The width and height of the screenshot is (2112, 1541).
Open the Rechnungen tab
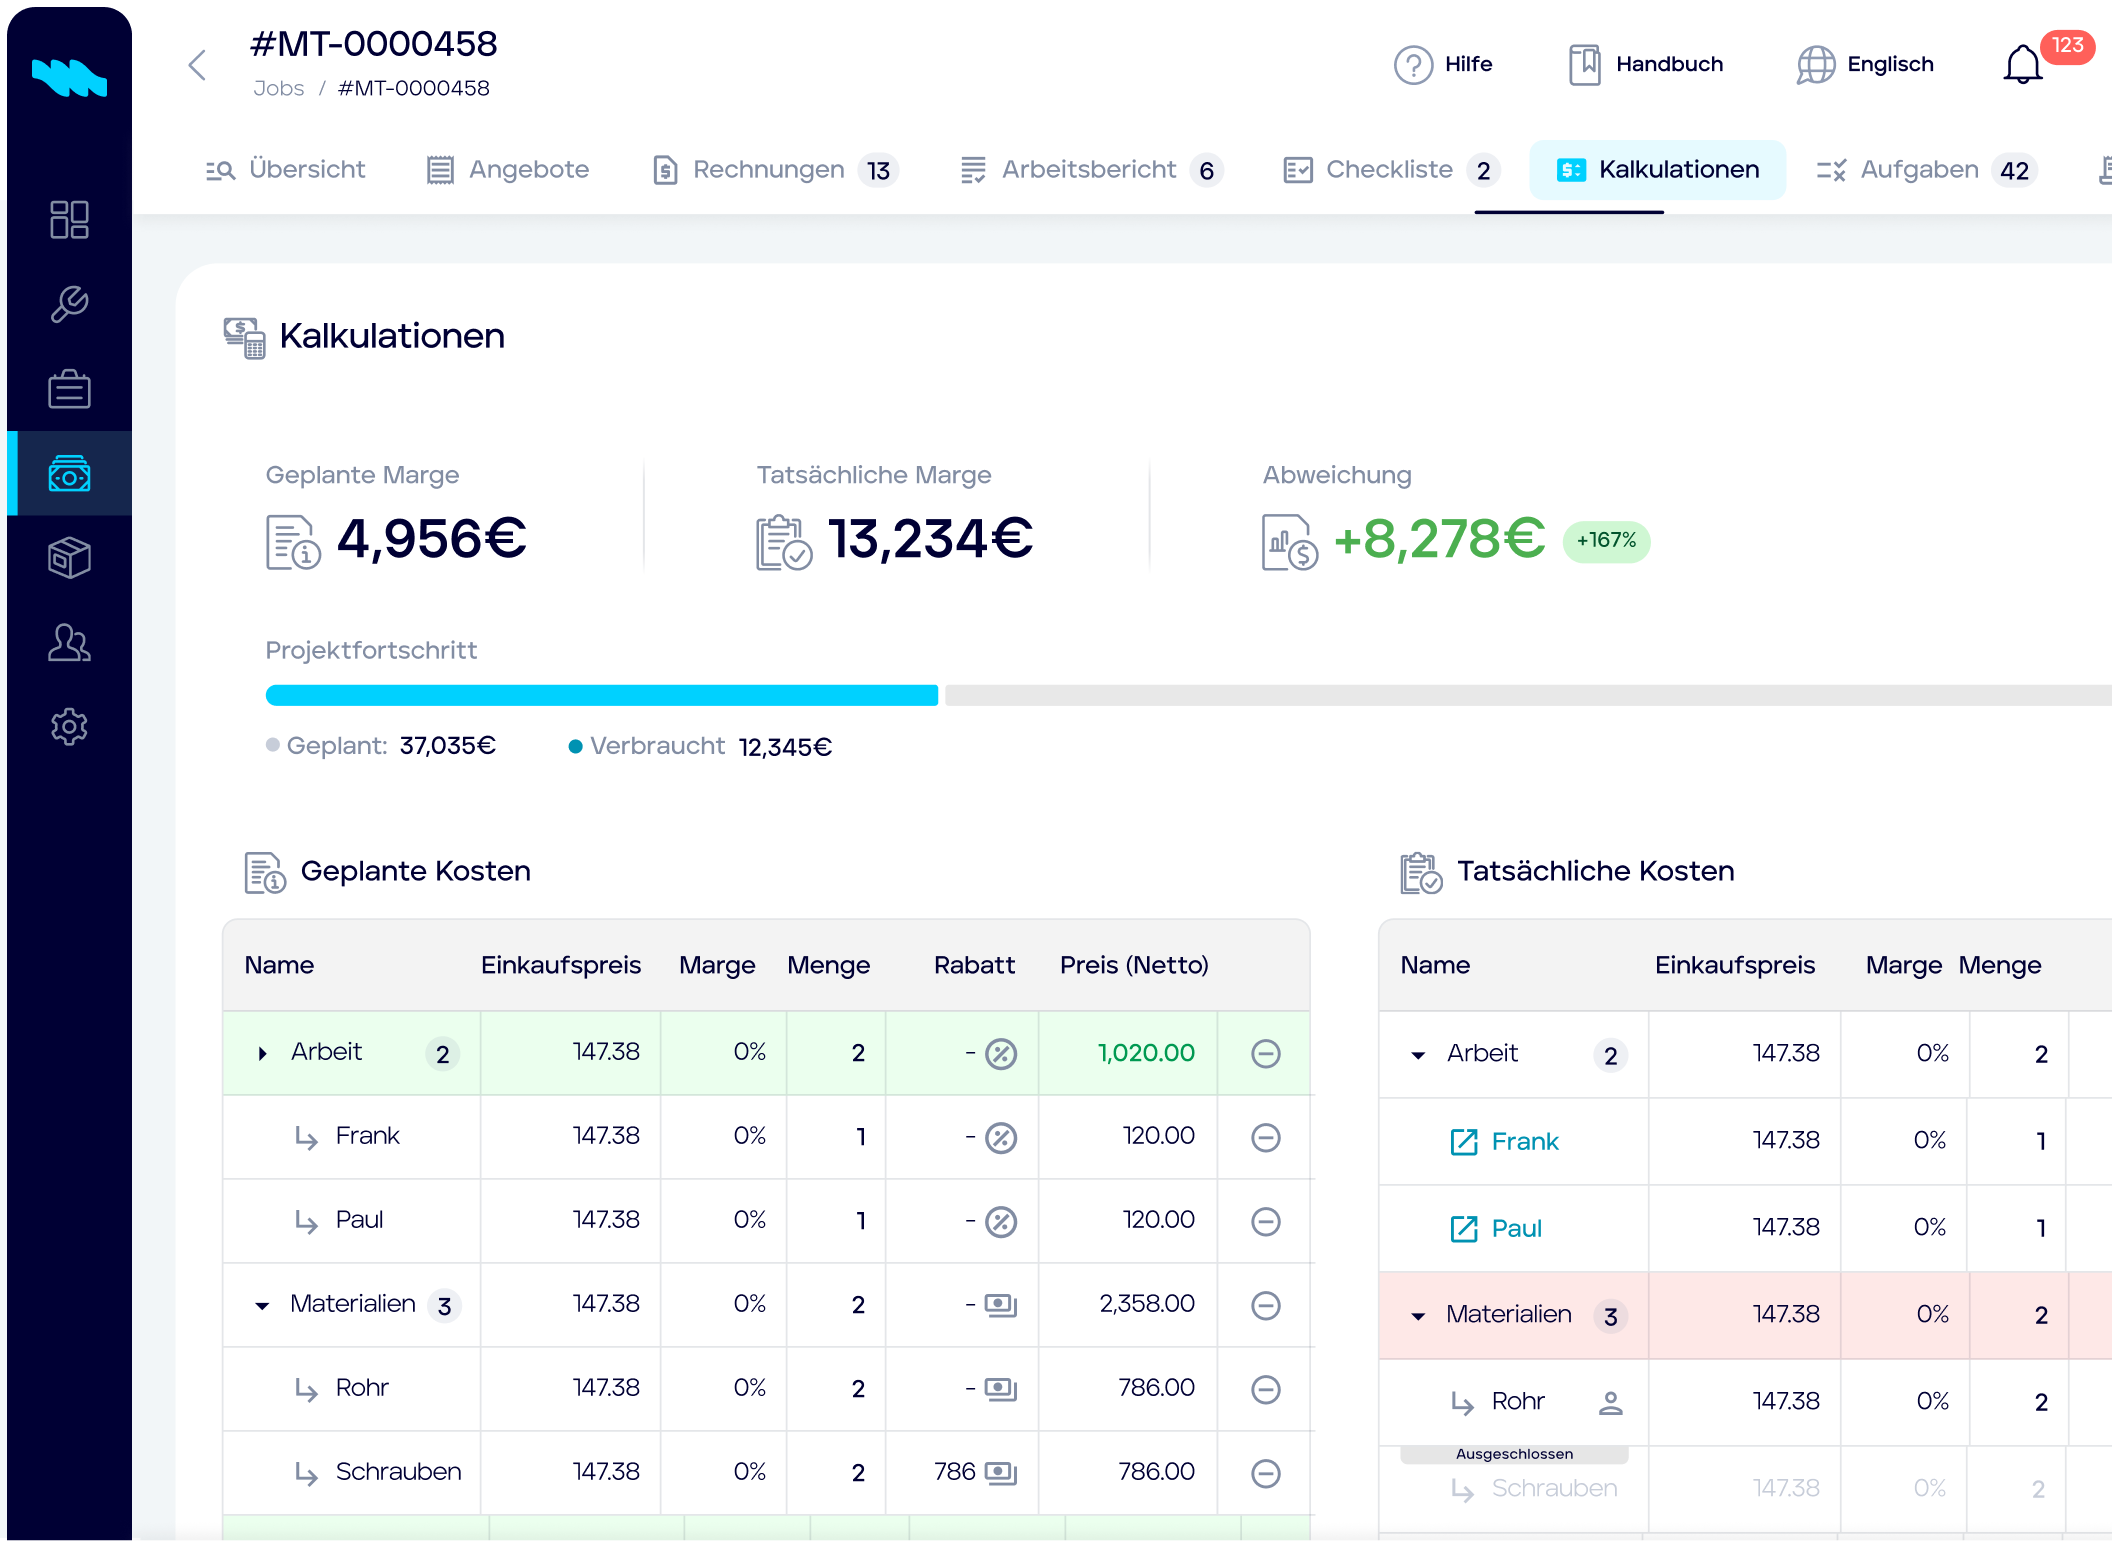tap(775, 170)
